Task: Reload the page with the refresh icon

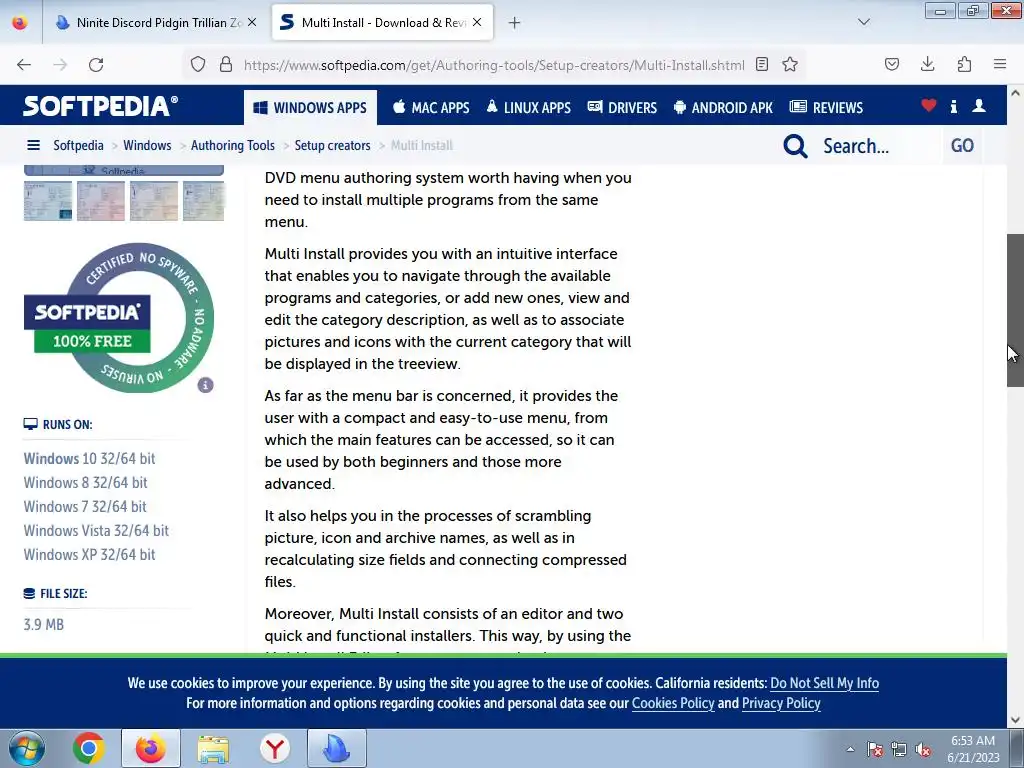Action: coord(96,65)
